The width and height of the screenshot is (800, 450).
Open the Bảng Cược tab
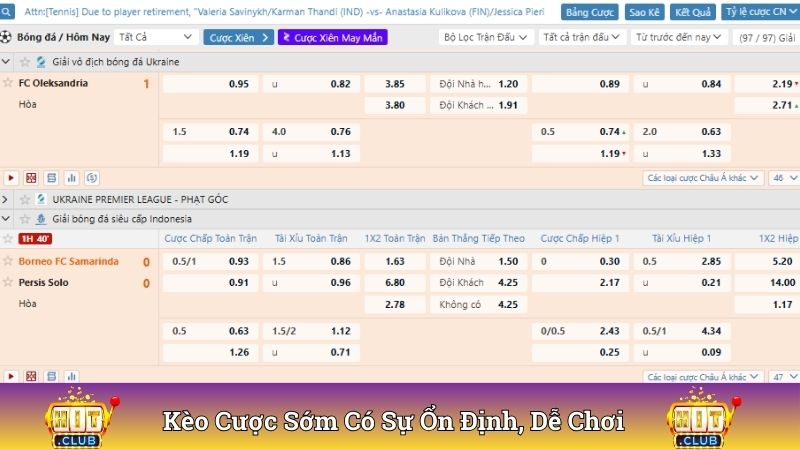coord(589,13)
